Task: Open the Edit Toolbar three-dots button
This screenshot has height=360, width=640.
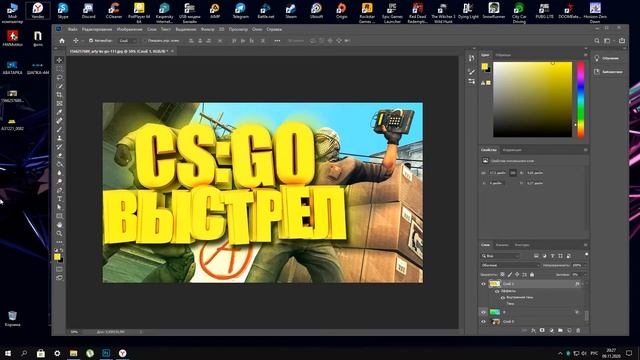Action: [59, 242]
